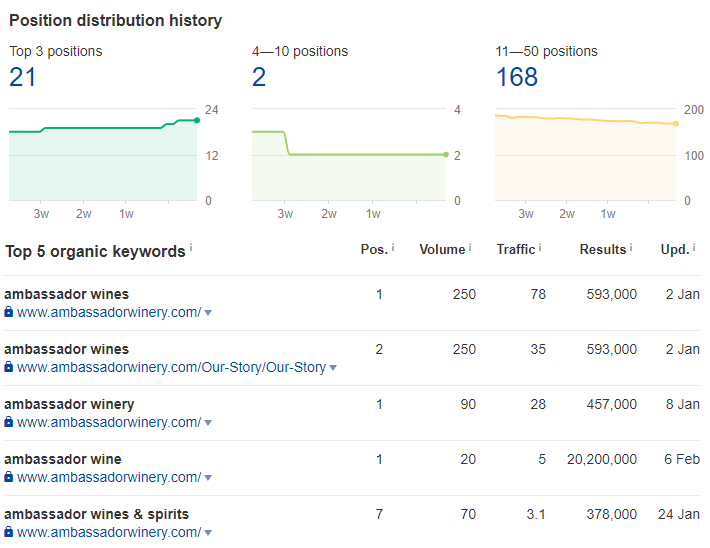
Task: Click the info icon beside Volume column
Action: (x=470, y=247)
